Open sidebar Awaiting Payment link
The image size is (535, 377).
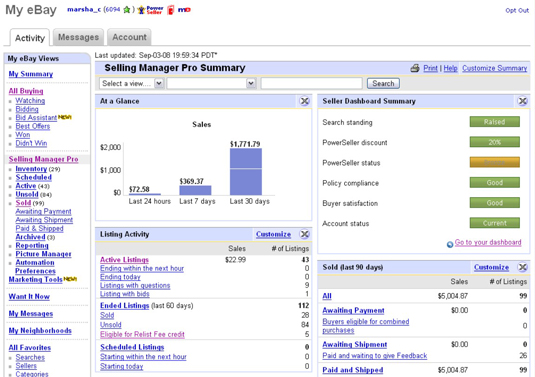point(43,212)
